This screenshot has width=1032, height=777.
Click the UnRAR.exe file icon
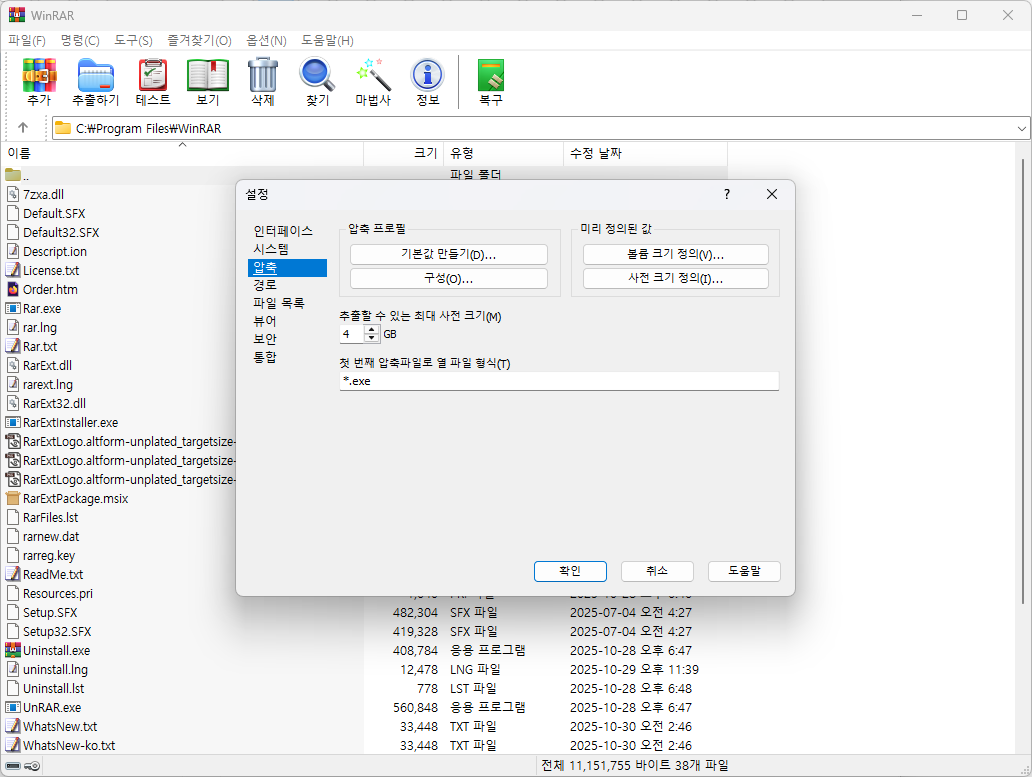coord(13,707)
